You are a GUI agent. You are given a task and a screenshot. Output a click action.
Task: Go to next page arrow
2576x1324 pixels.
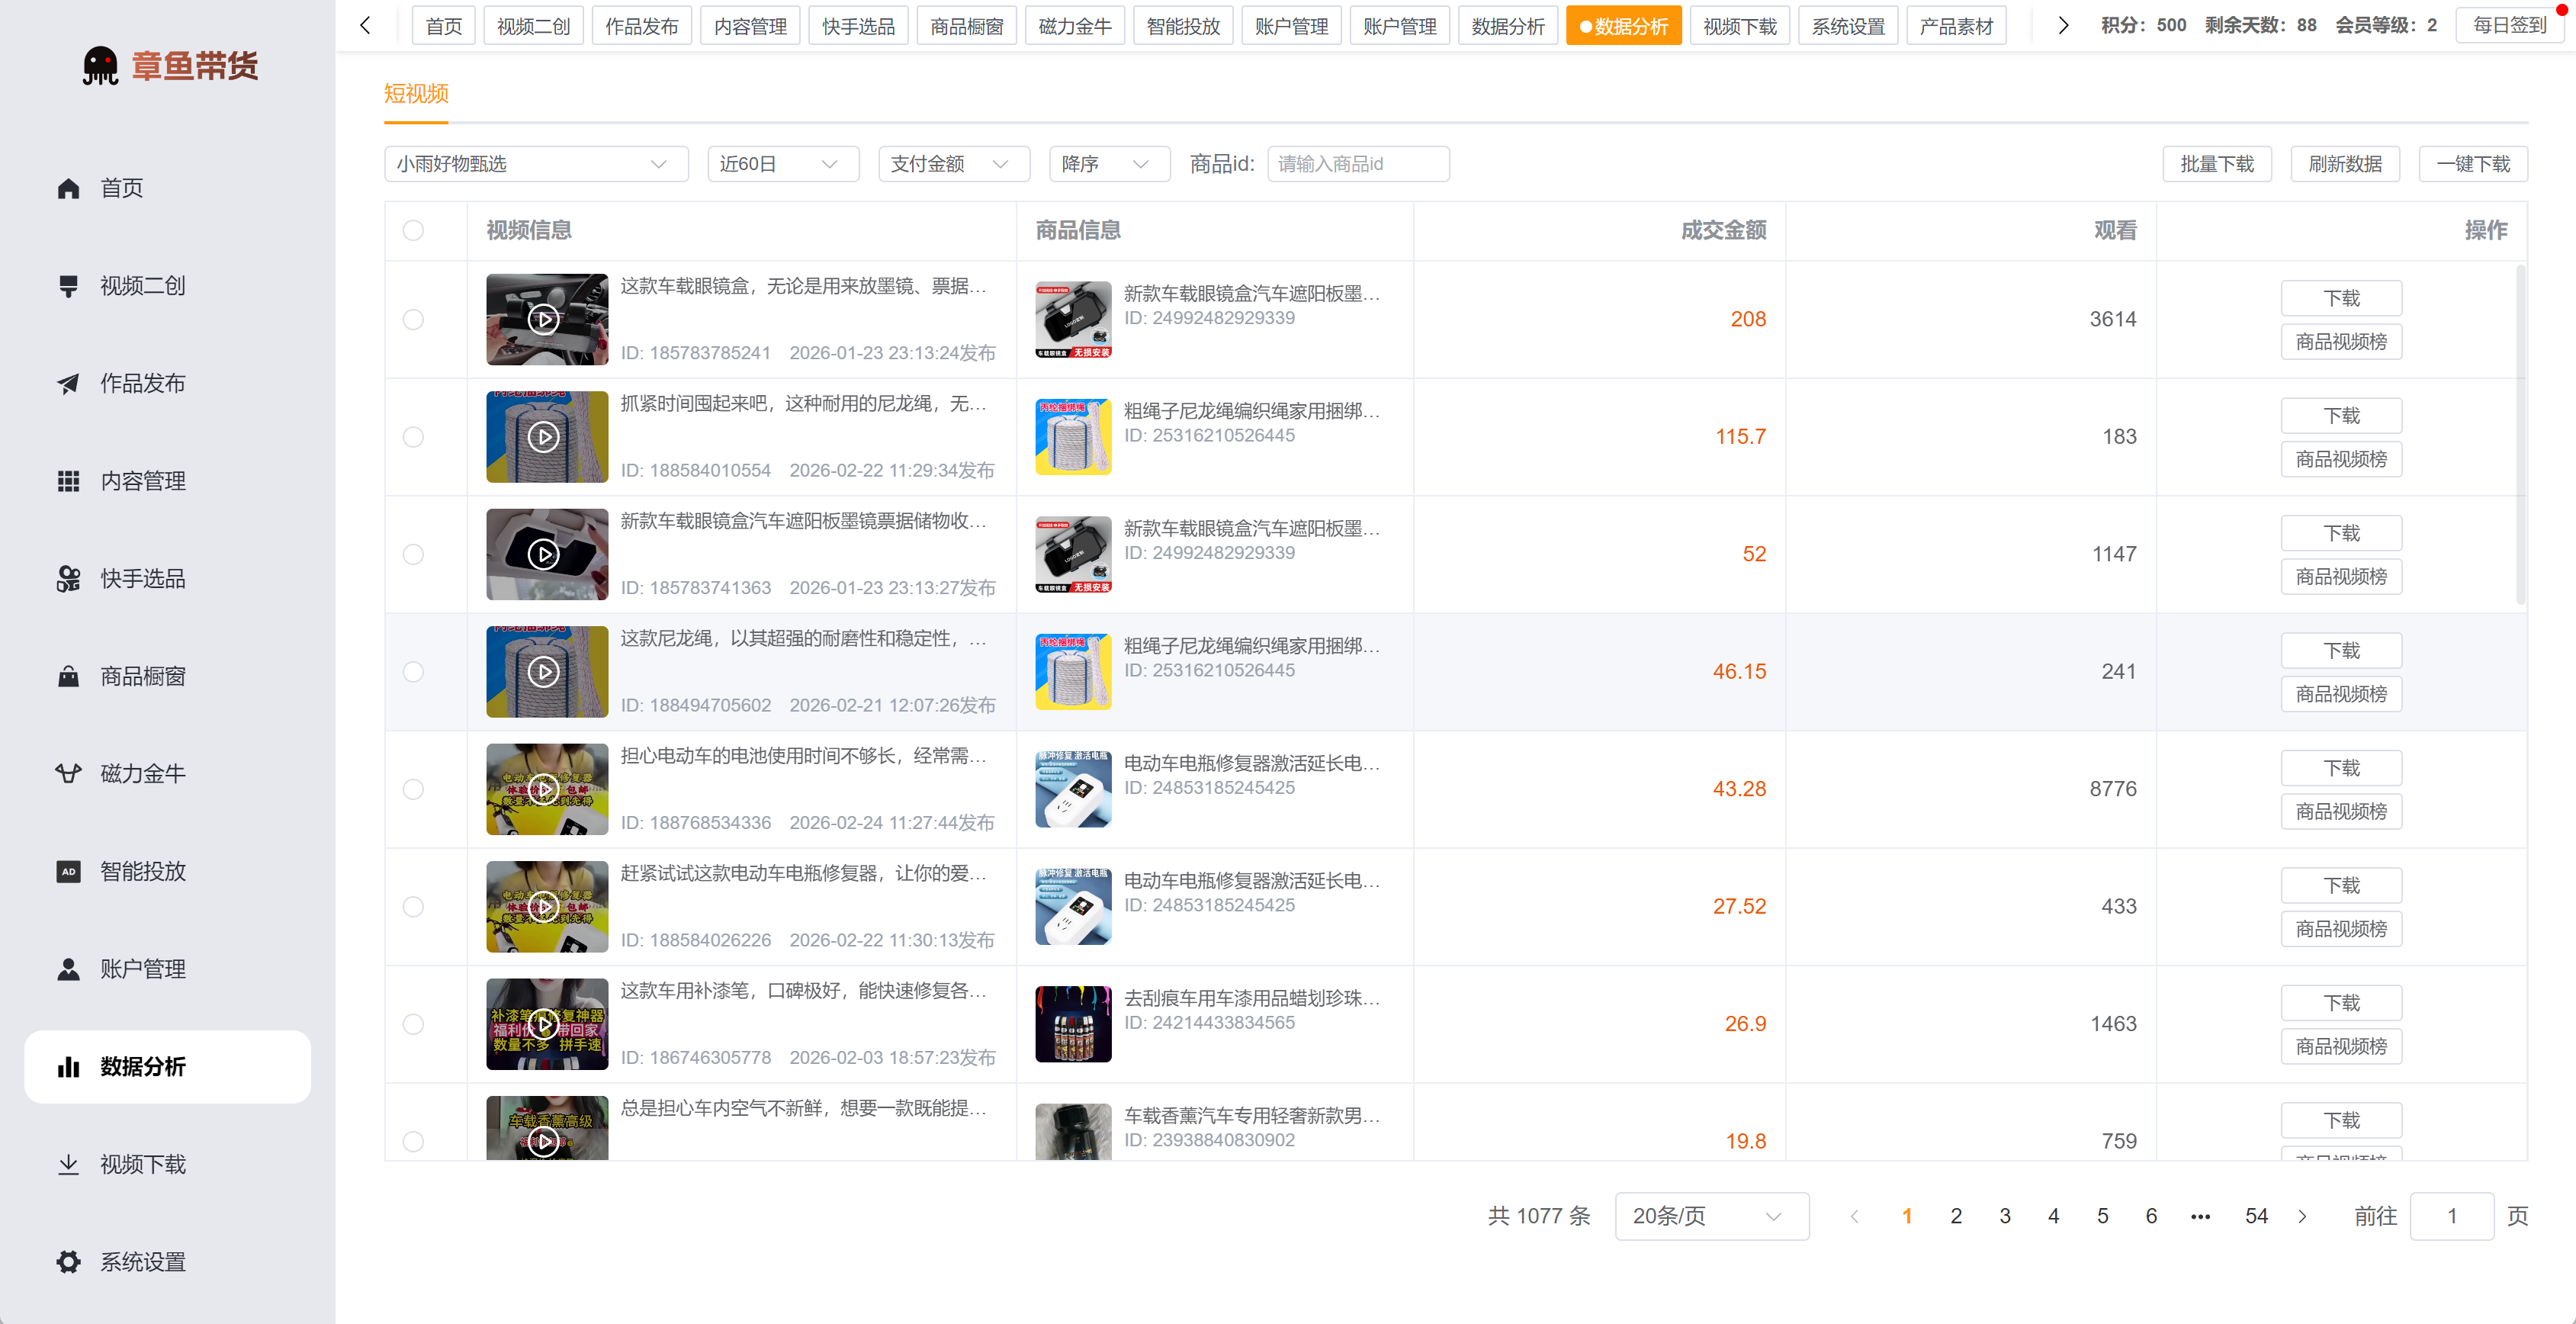(2303, 1217)
